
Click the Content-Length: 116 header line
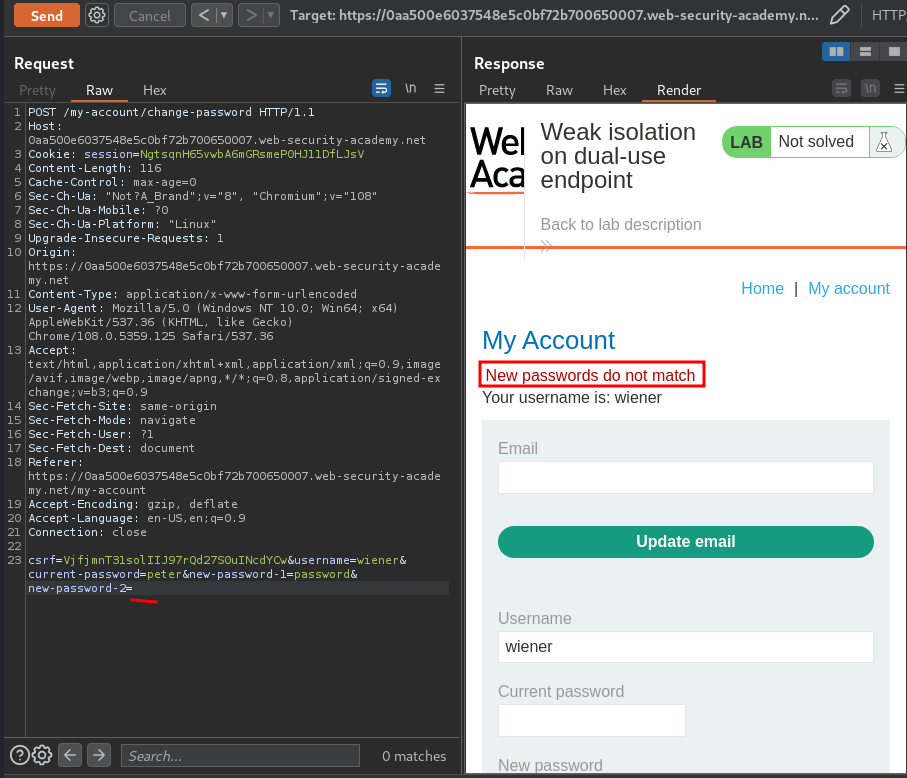95,168
